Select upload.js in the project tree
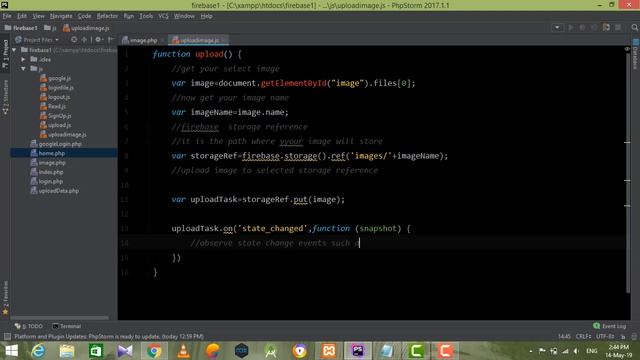640x360 pixels. coord(55,125)
